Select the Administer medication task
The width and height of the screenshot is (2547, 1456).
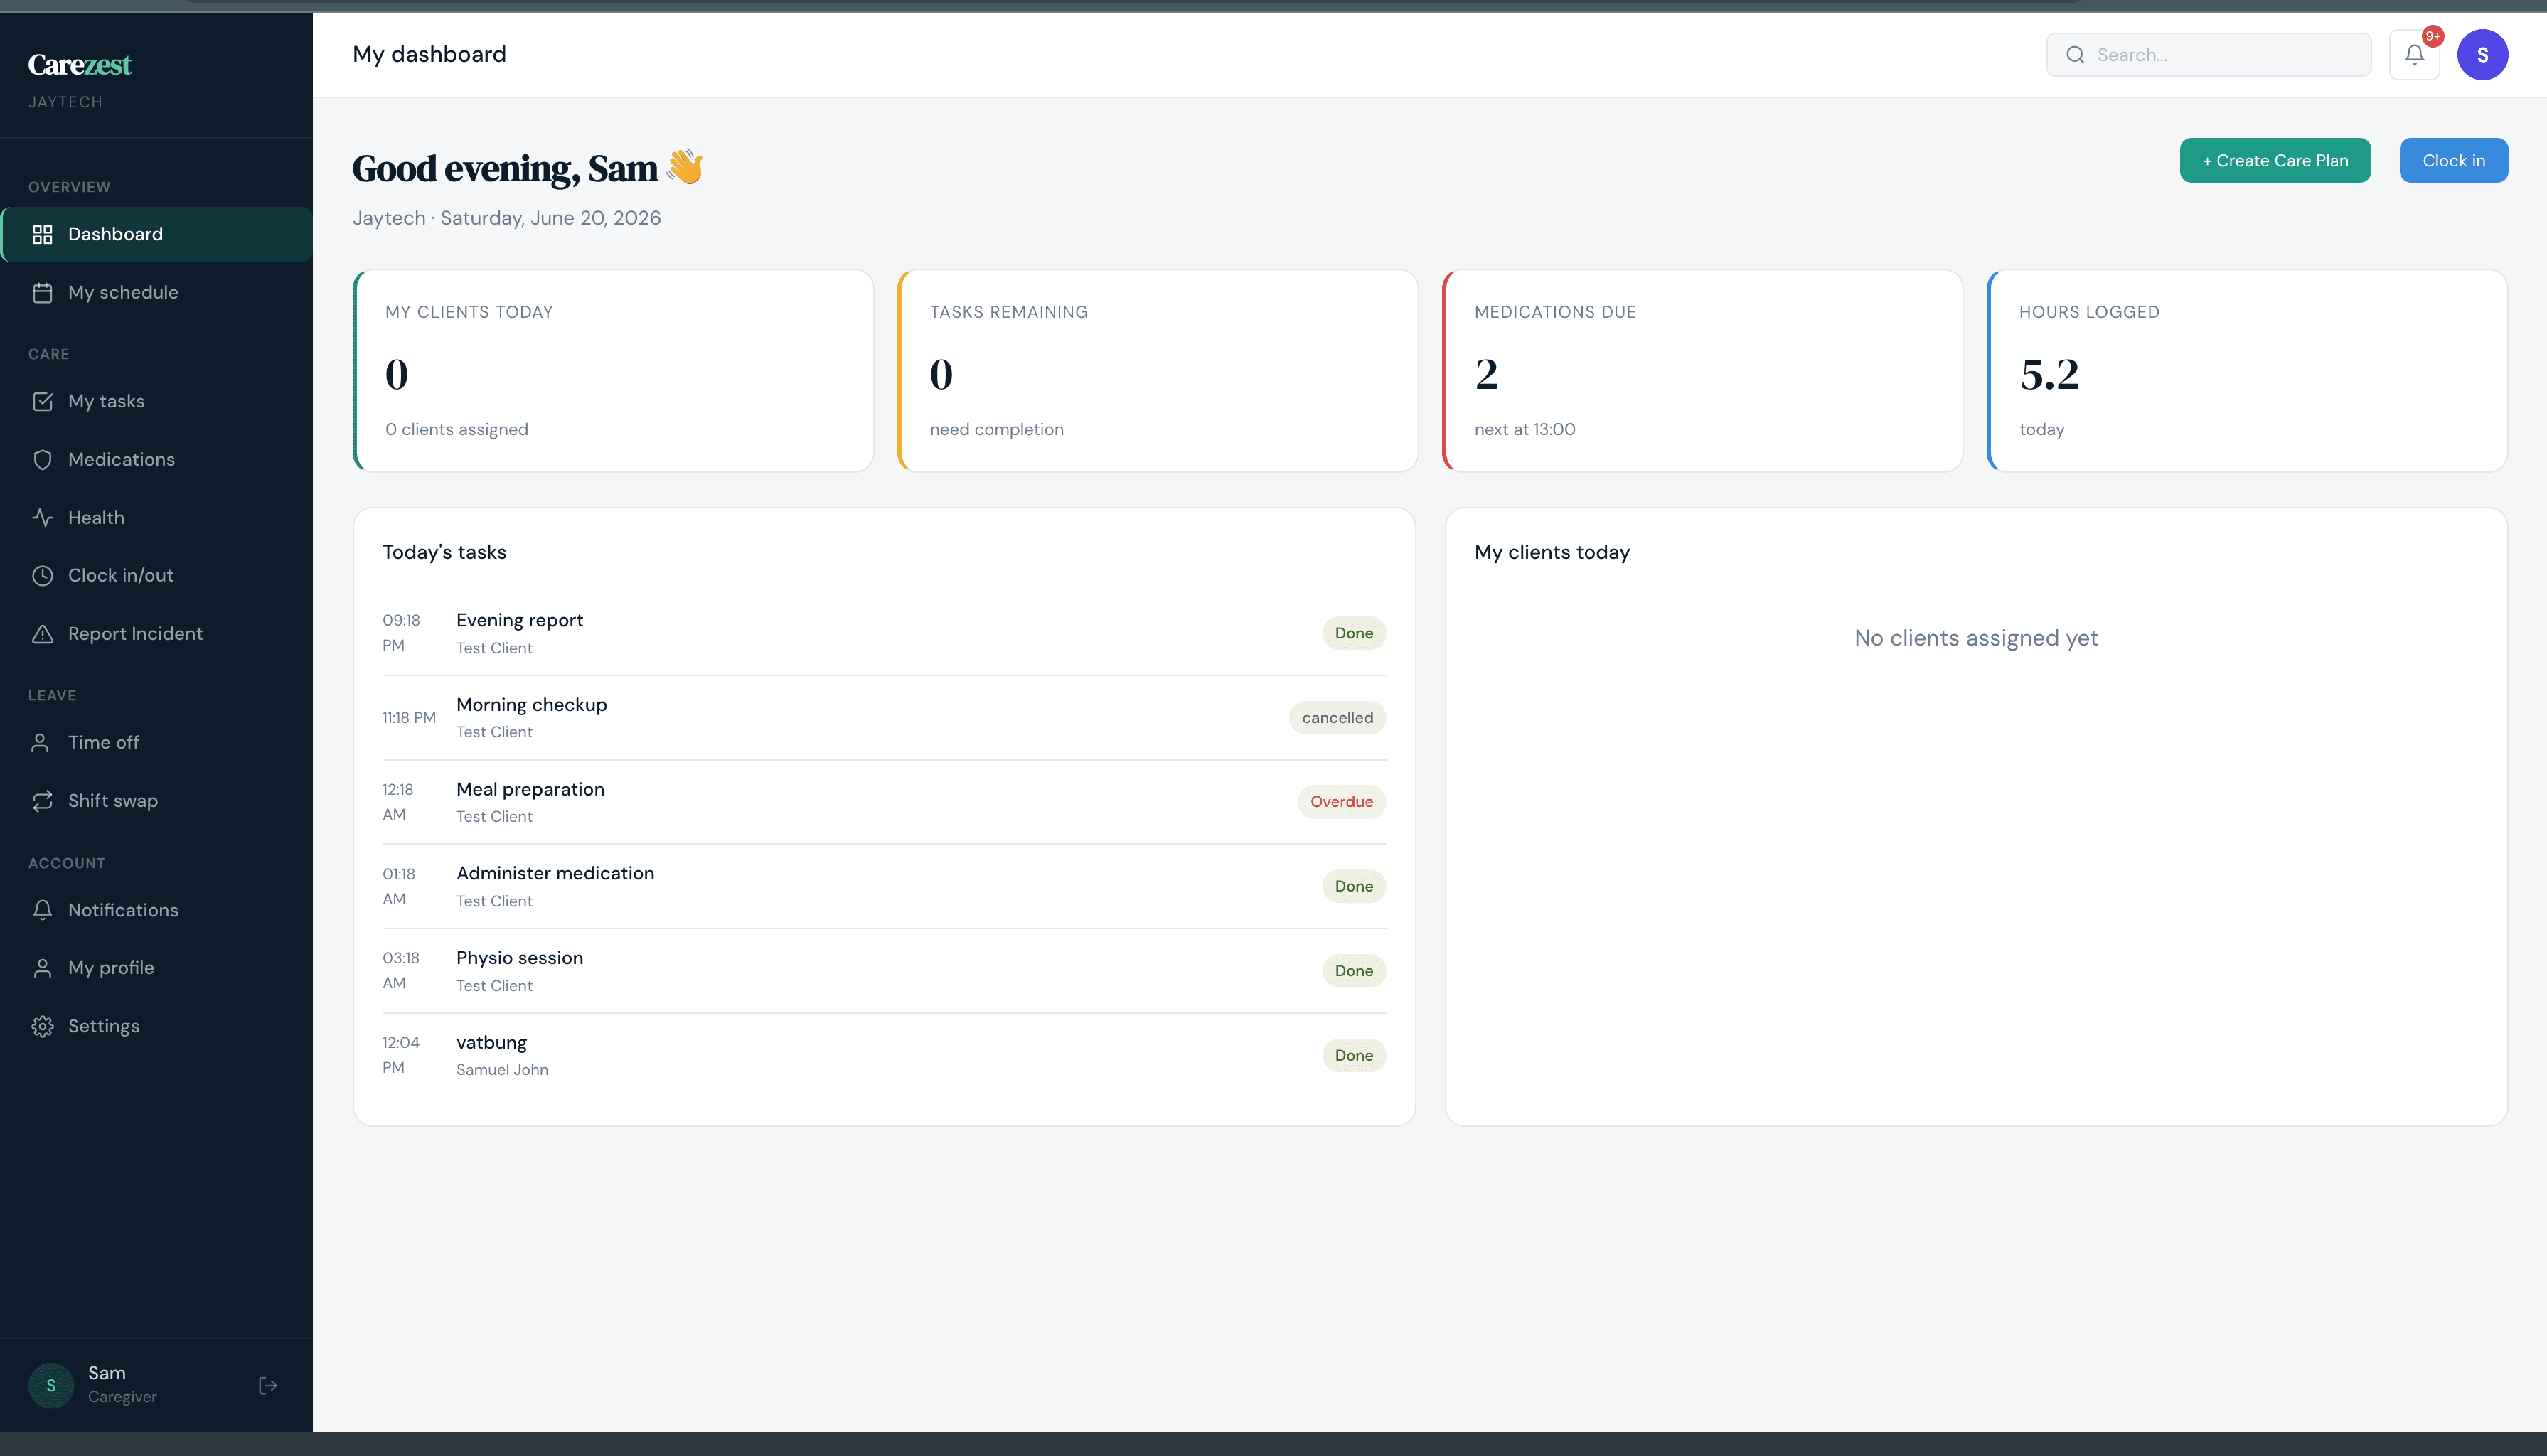pyautogui.click(x=884, y=886)
